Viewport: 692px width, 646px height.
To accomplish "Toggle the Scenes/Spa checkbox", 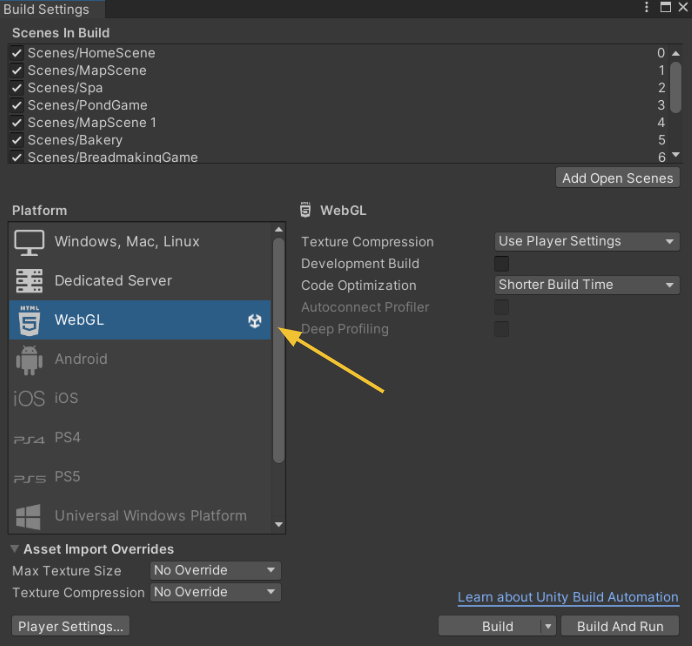I will pyautogui.click(x=17, y=88).
